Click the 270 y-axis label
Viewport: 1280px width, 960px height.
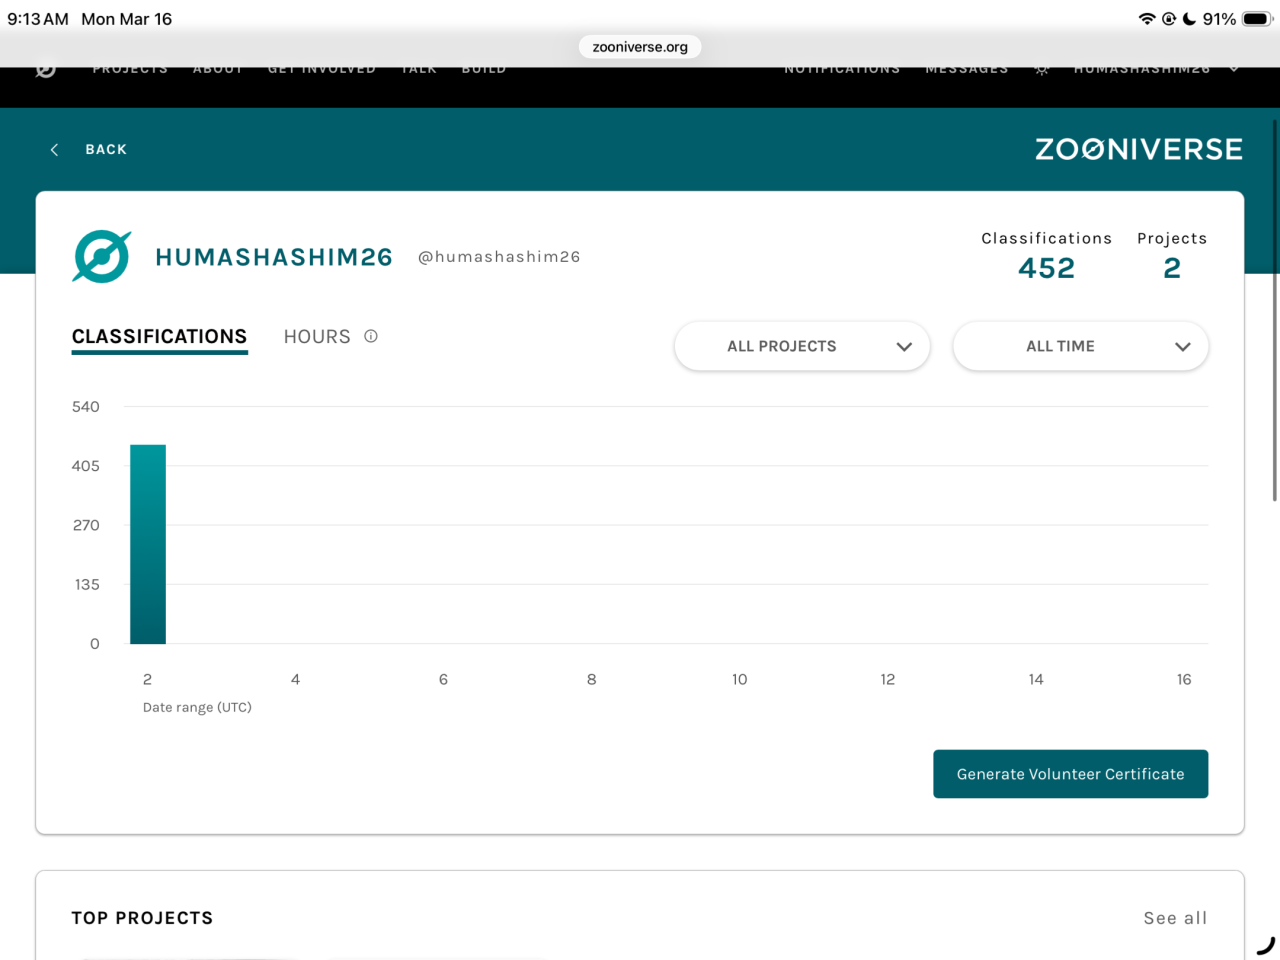pyautogui.click(x=86, y=525)
